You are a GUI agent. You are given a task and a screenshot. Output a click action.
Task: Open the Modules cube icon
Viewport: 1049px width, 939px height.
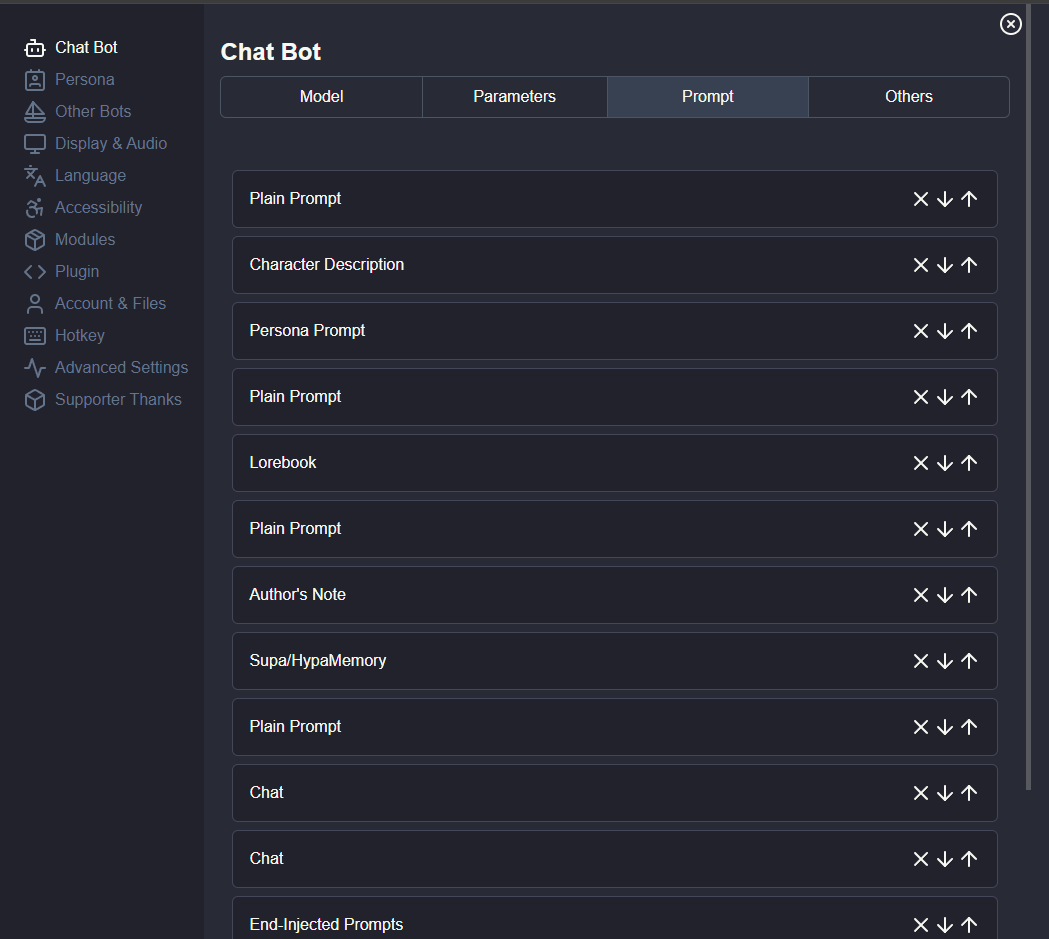click(x=35, y=240)
